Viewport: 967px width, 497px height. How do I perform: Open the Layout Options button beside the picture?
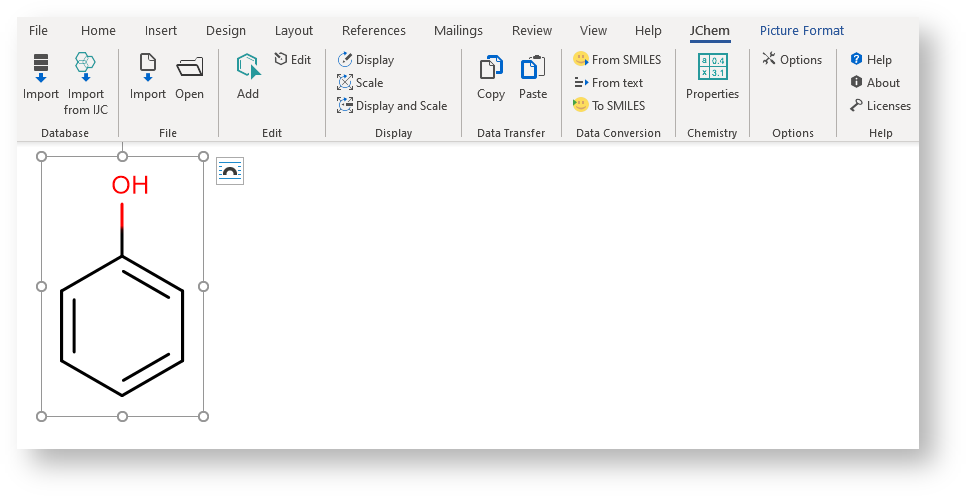click(230, 172)
